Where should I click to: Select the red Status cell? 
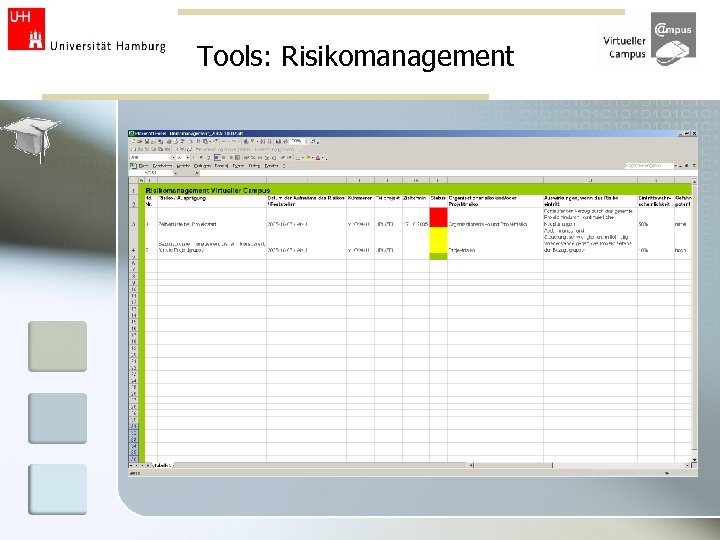point(439,217)
